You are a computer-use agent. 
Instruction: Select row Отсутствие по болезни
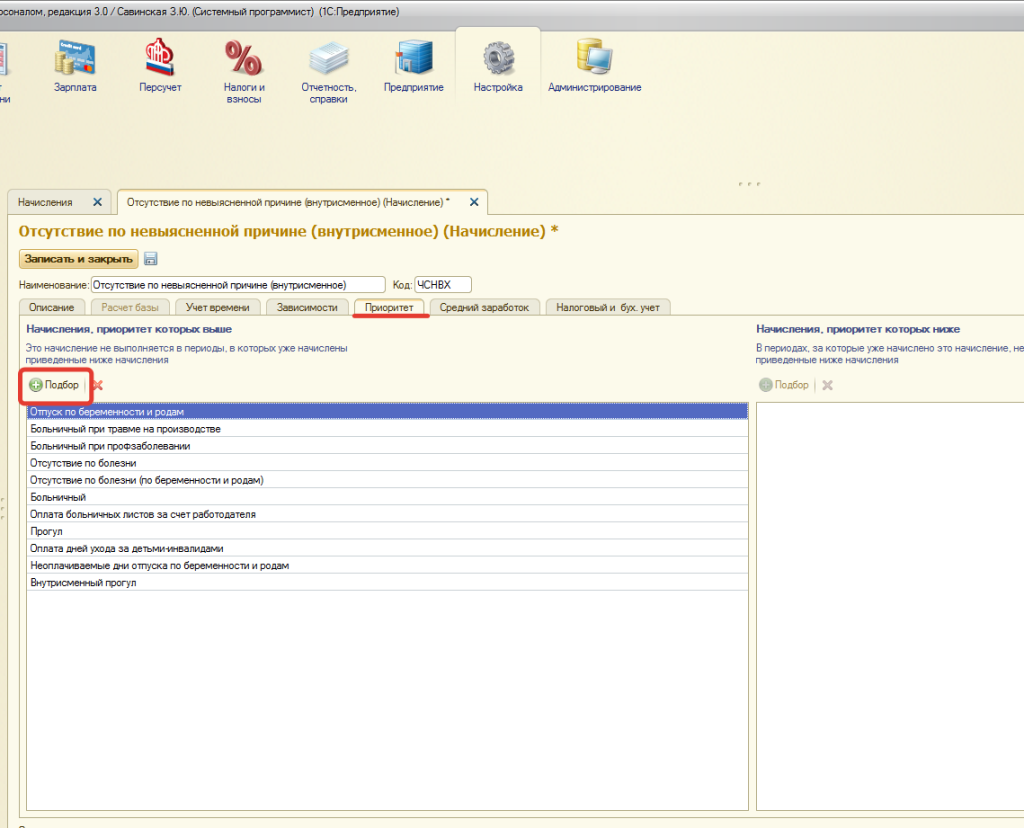(387, 463)
